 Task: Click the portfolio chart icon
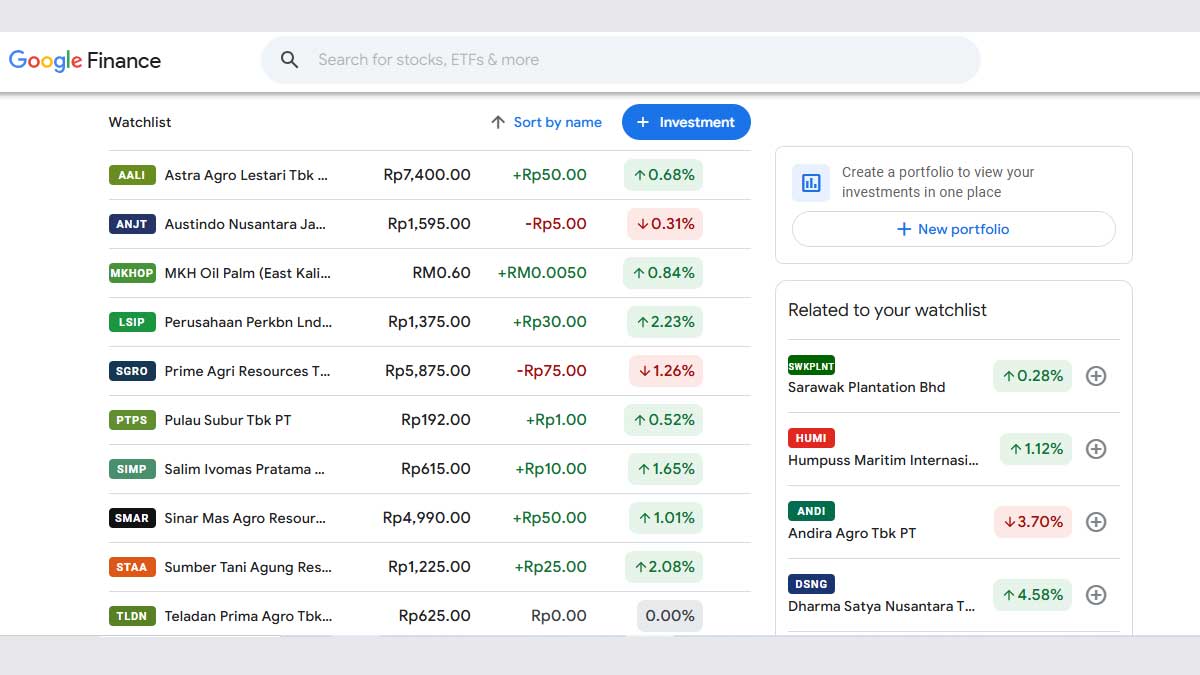pos(811,182)
